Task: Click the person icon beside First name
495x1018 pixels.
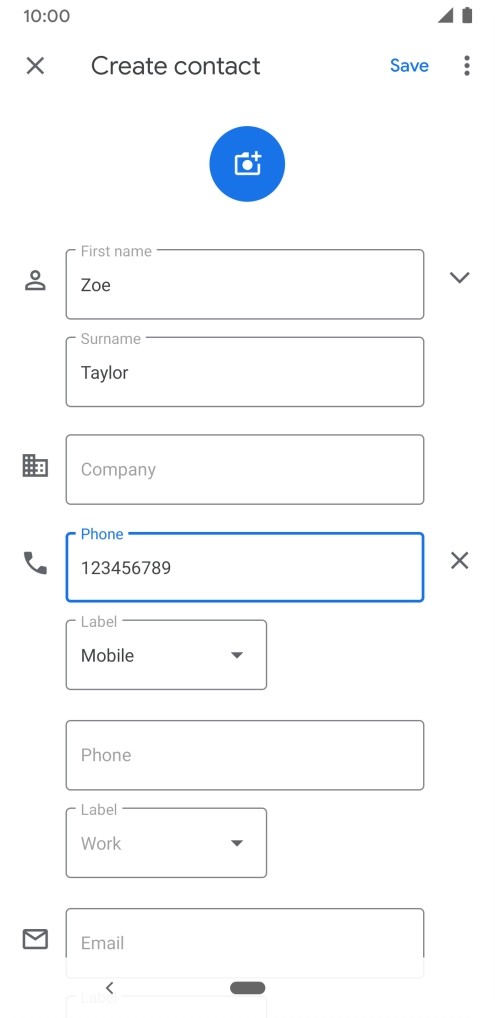Action: (35, 280)
